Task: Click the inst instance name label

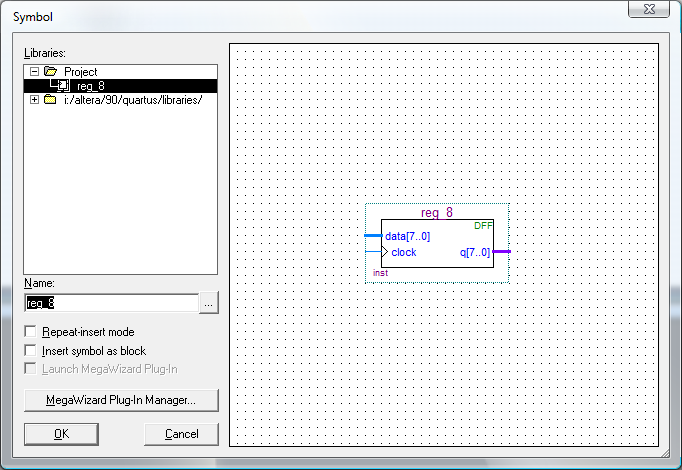Action: coord(380,273)
